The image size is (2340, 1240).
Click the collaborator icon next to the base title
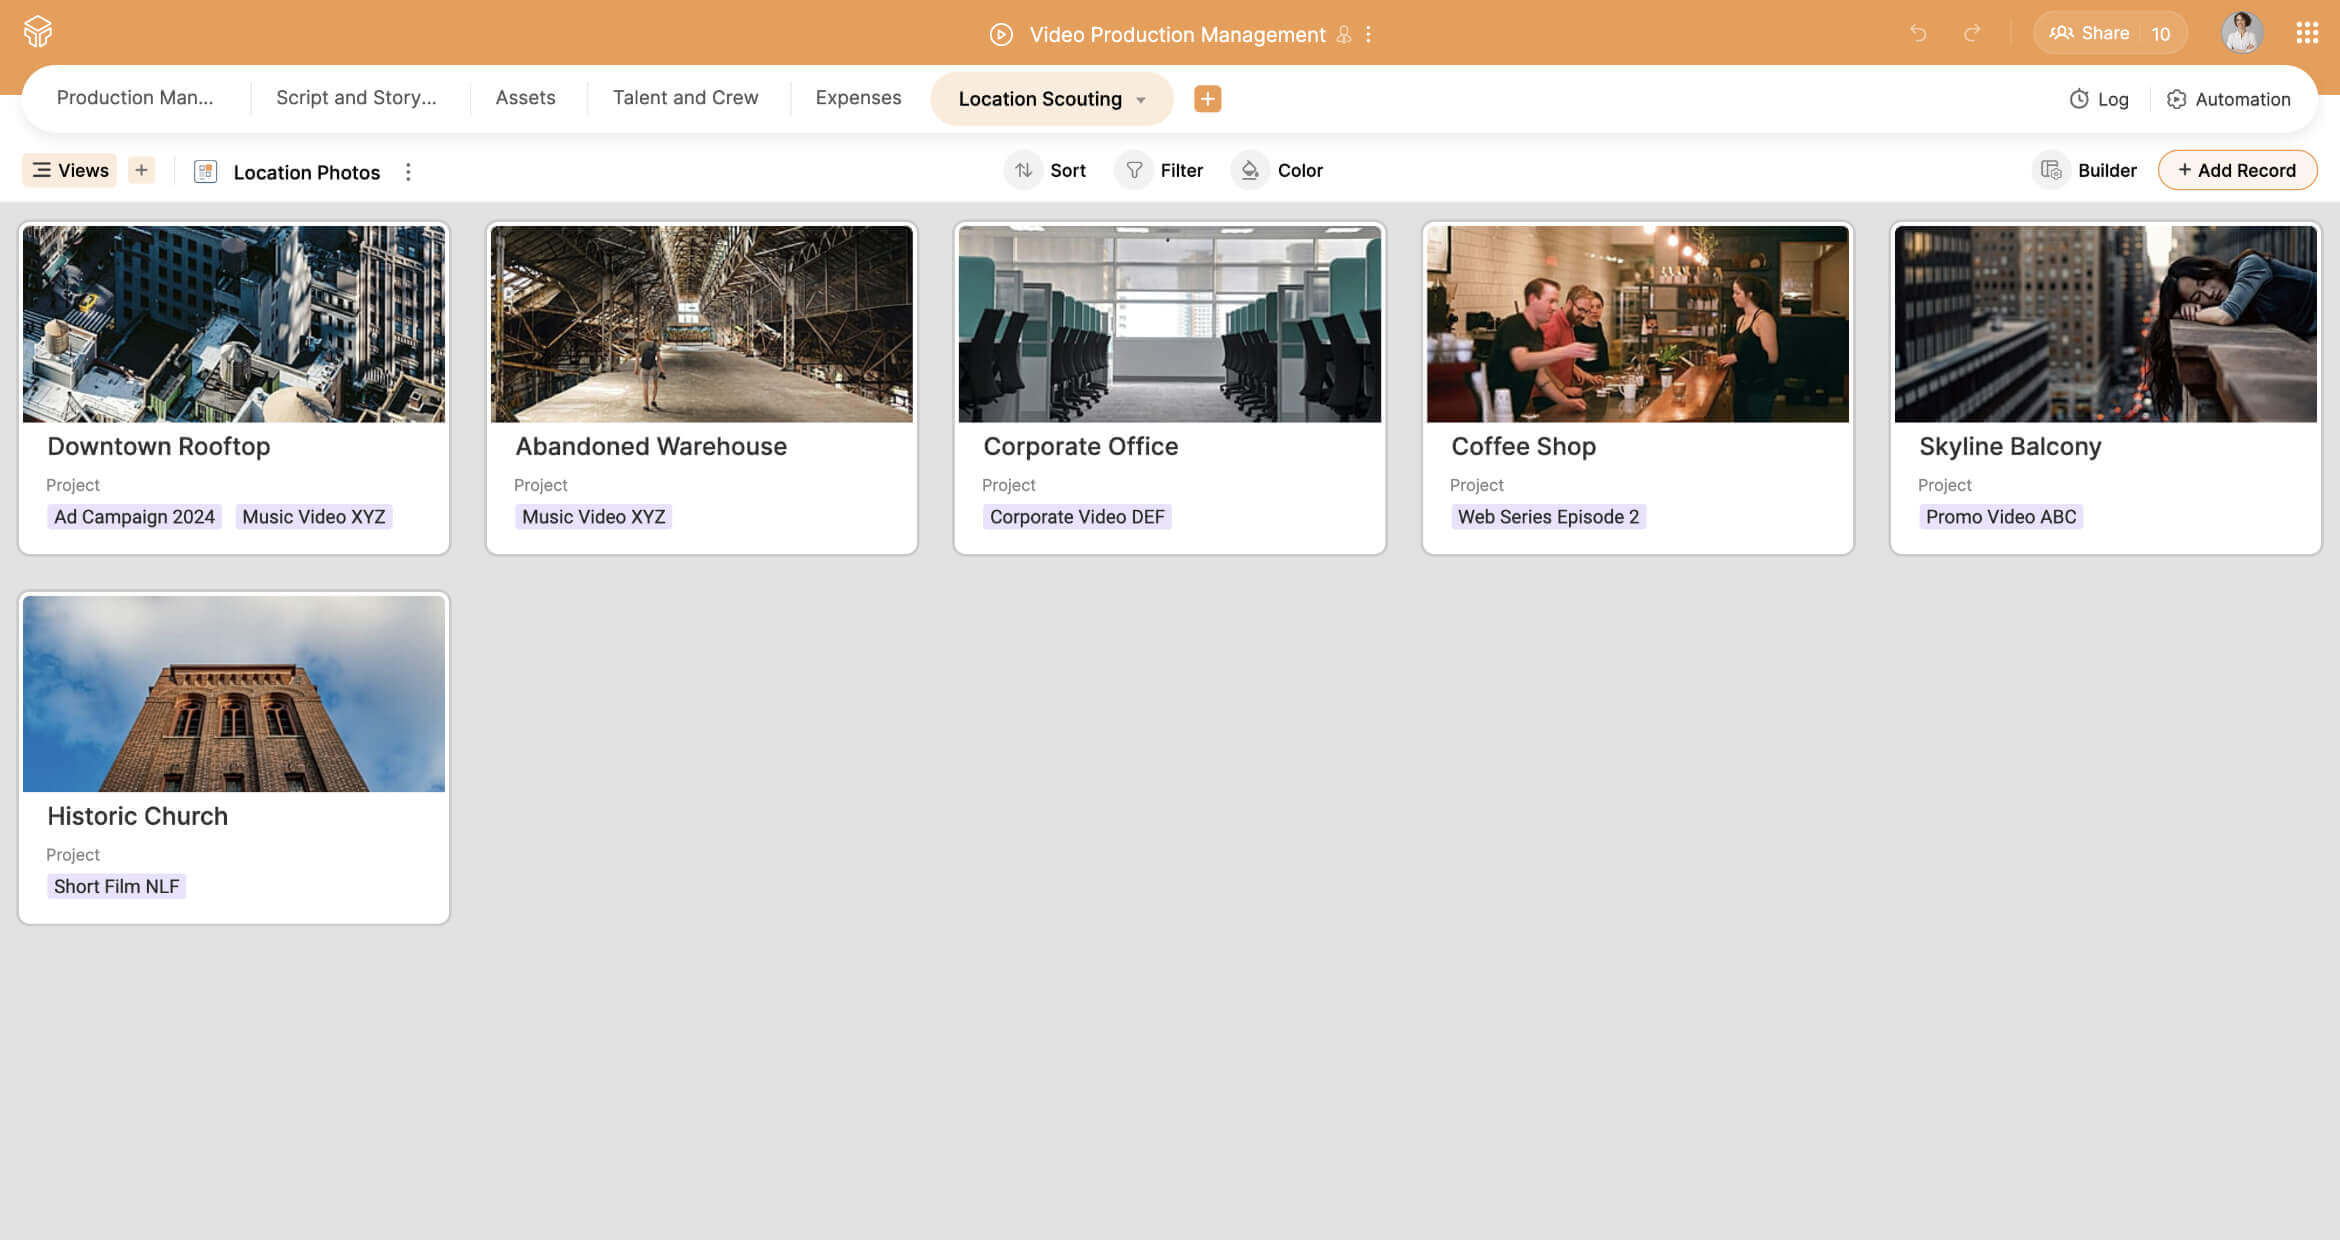(x=1344, y=34)
